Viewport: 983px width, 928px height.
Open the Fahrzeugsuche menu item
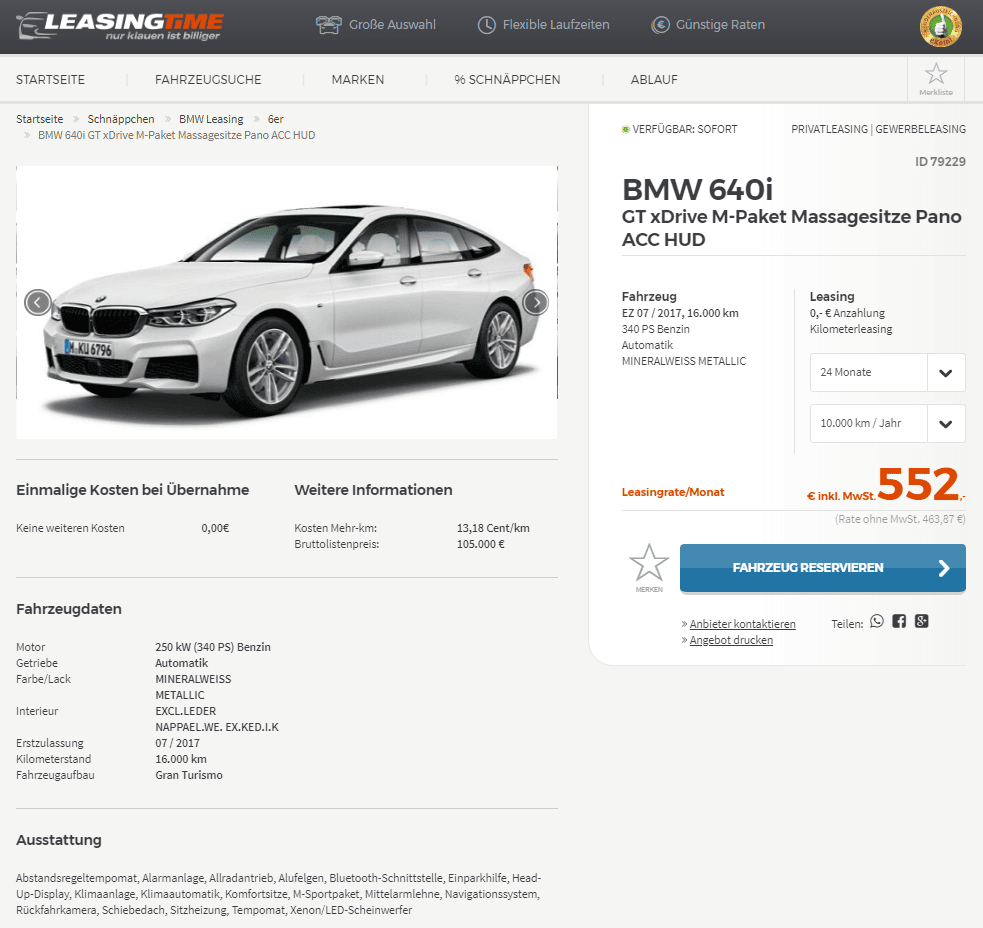(208, 80)
